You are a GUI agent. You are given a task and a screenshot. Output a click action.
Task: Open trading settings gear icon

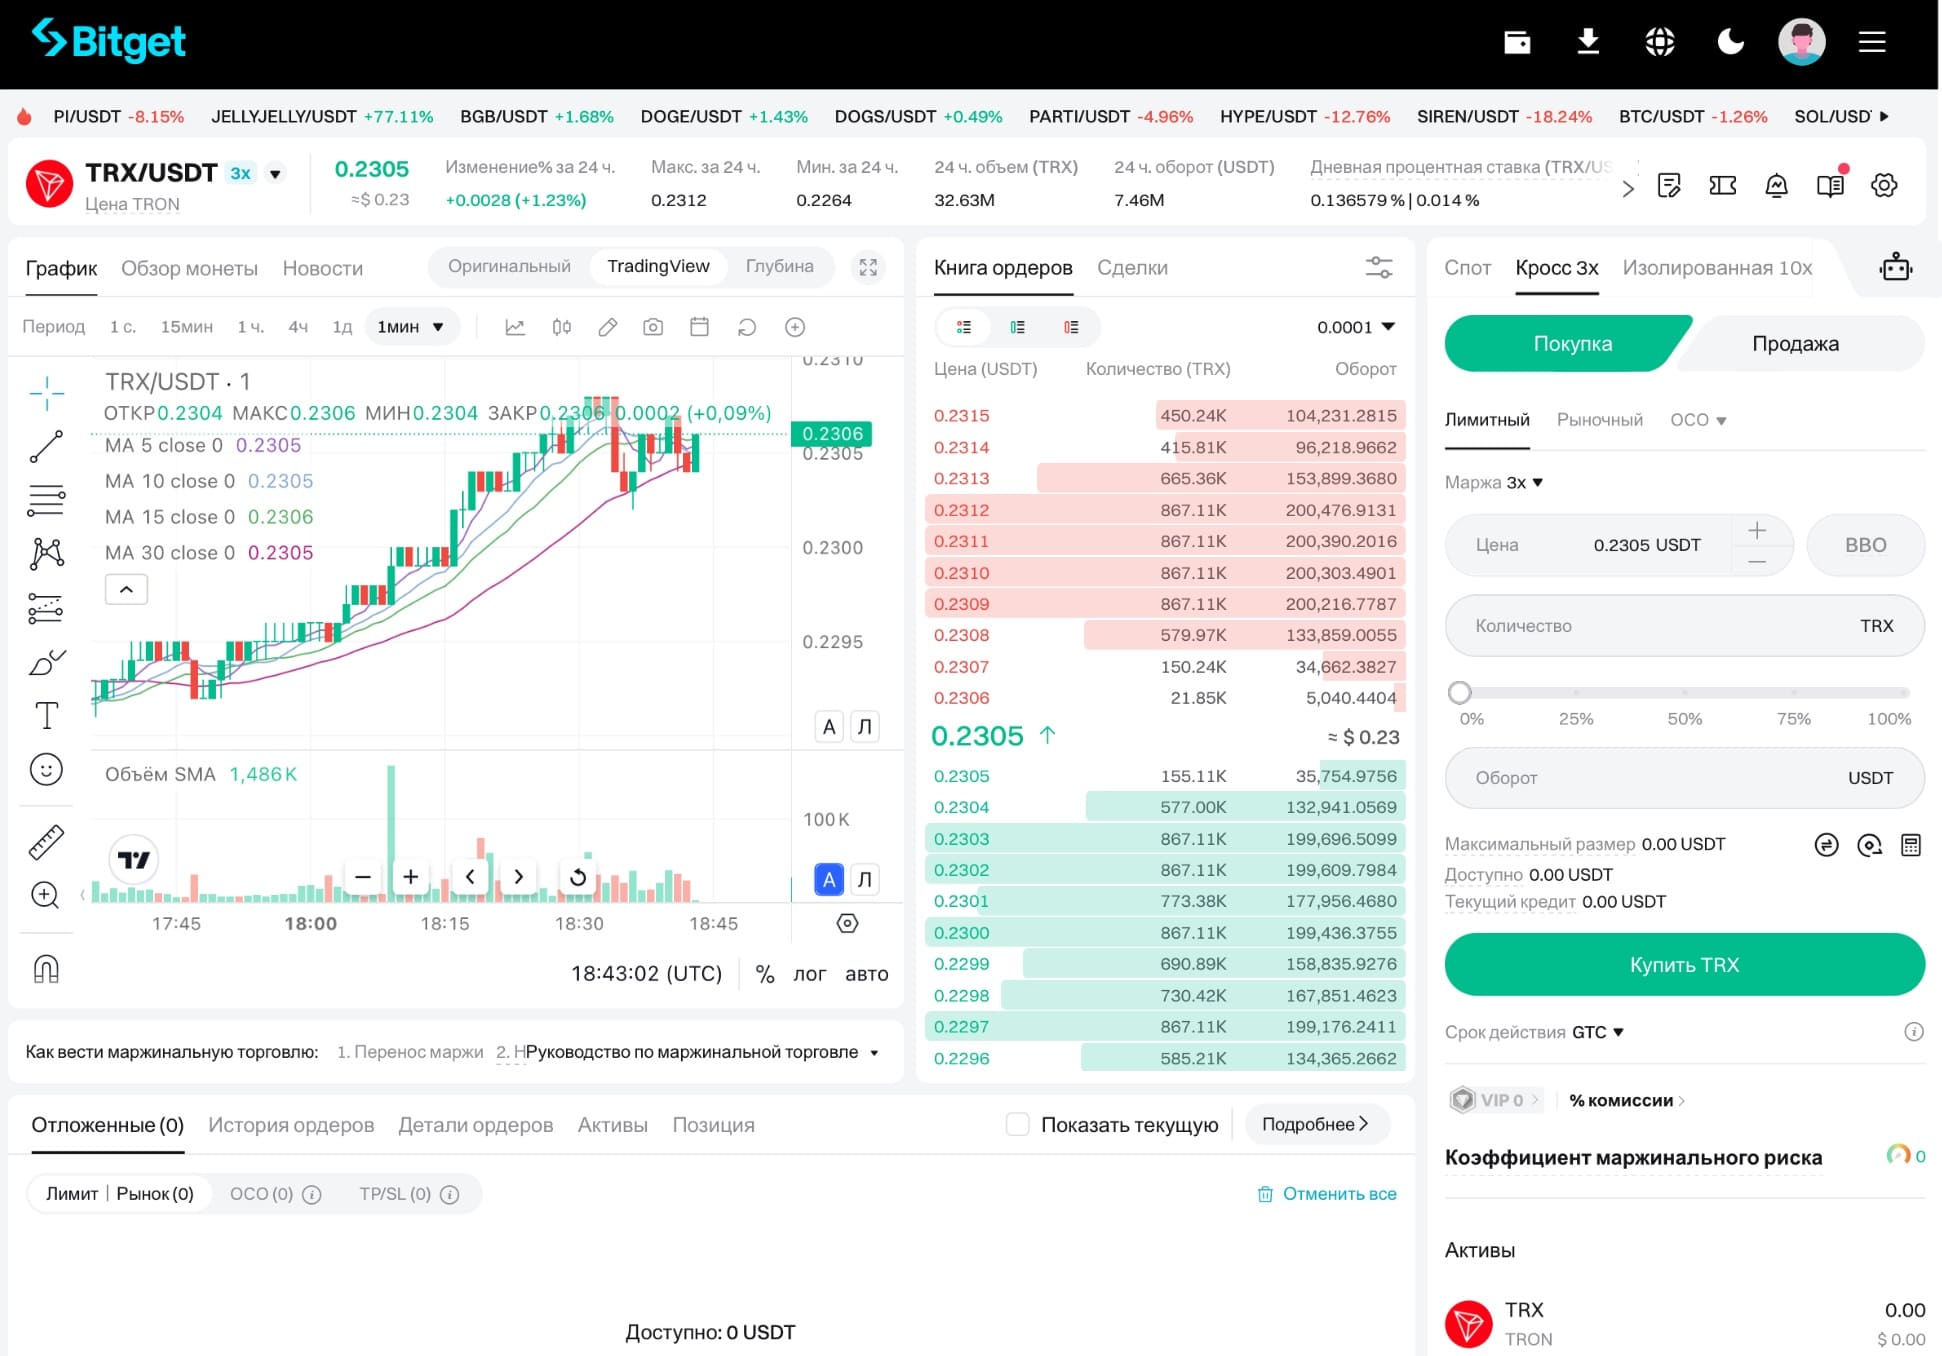pyautogui.click(x=1884, y=185)
